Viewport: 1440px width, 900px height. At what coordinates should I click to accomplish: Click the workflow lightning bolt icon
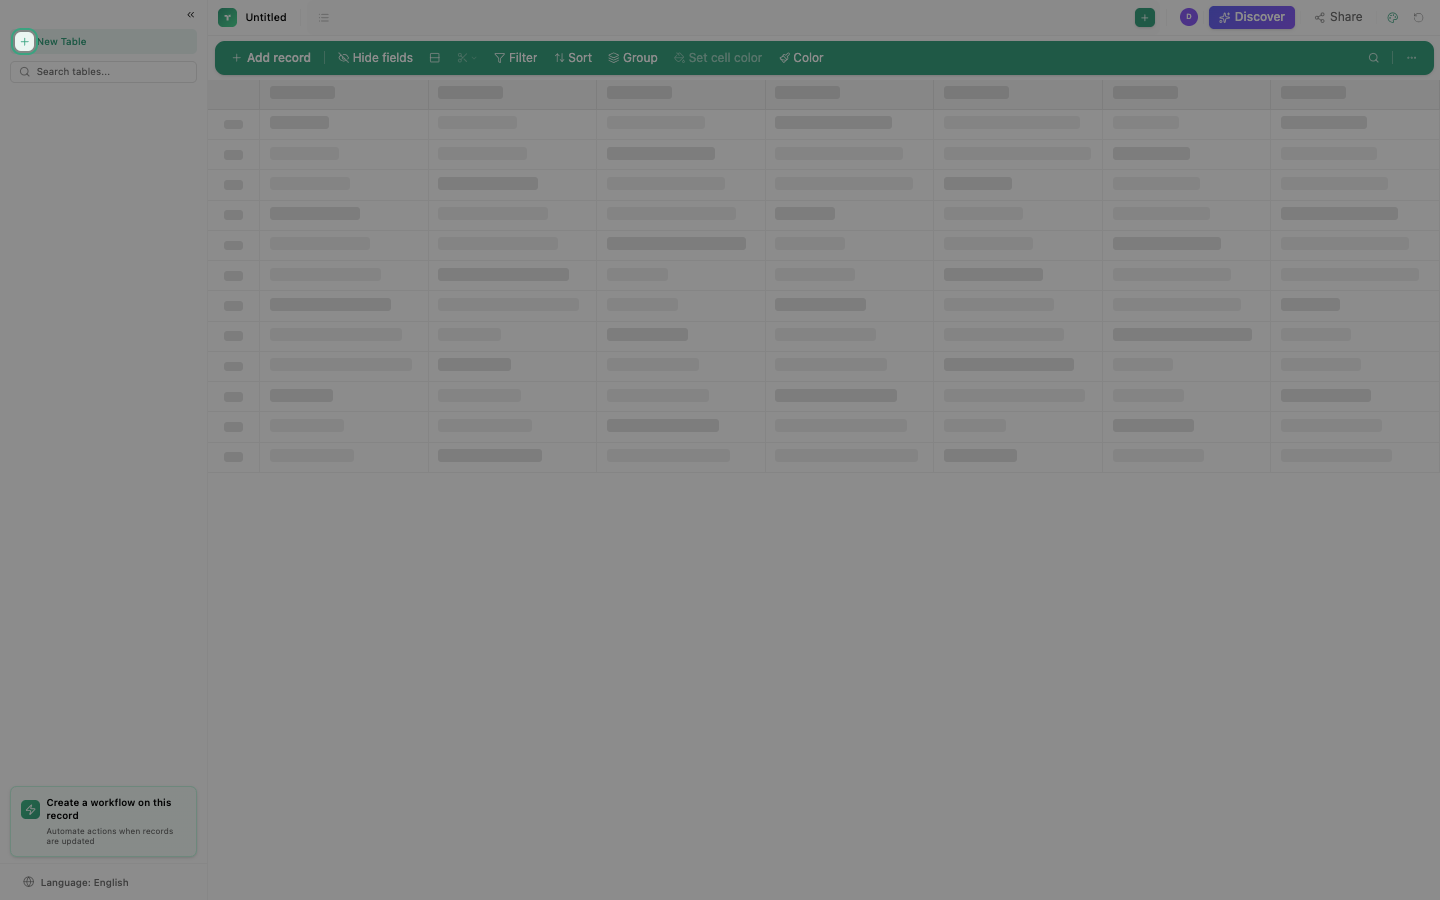coord(31,809)
